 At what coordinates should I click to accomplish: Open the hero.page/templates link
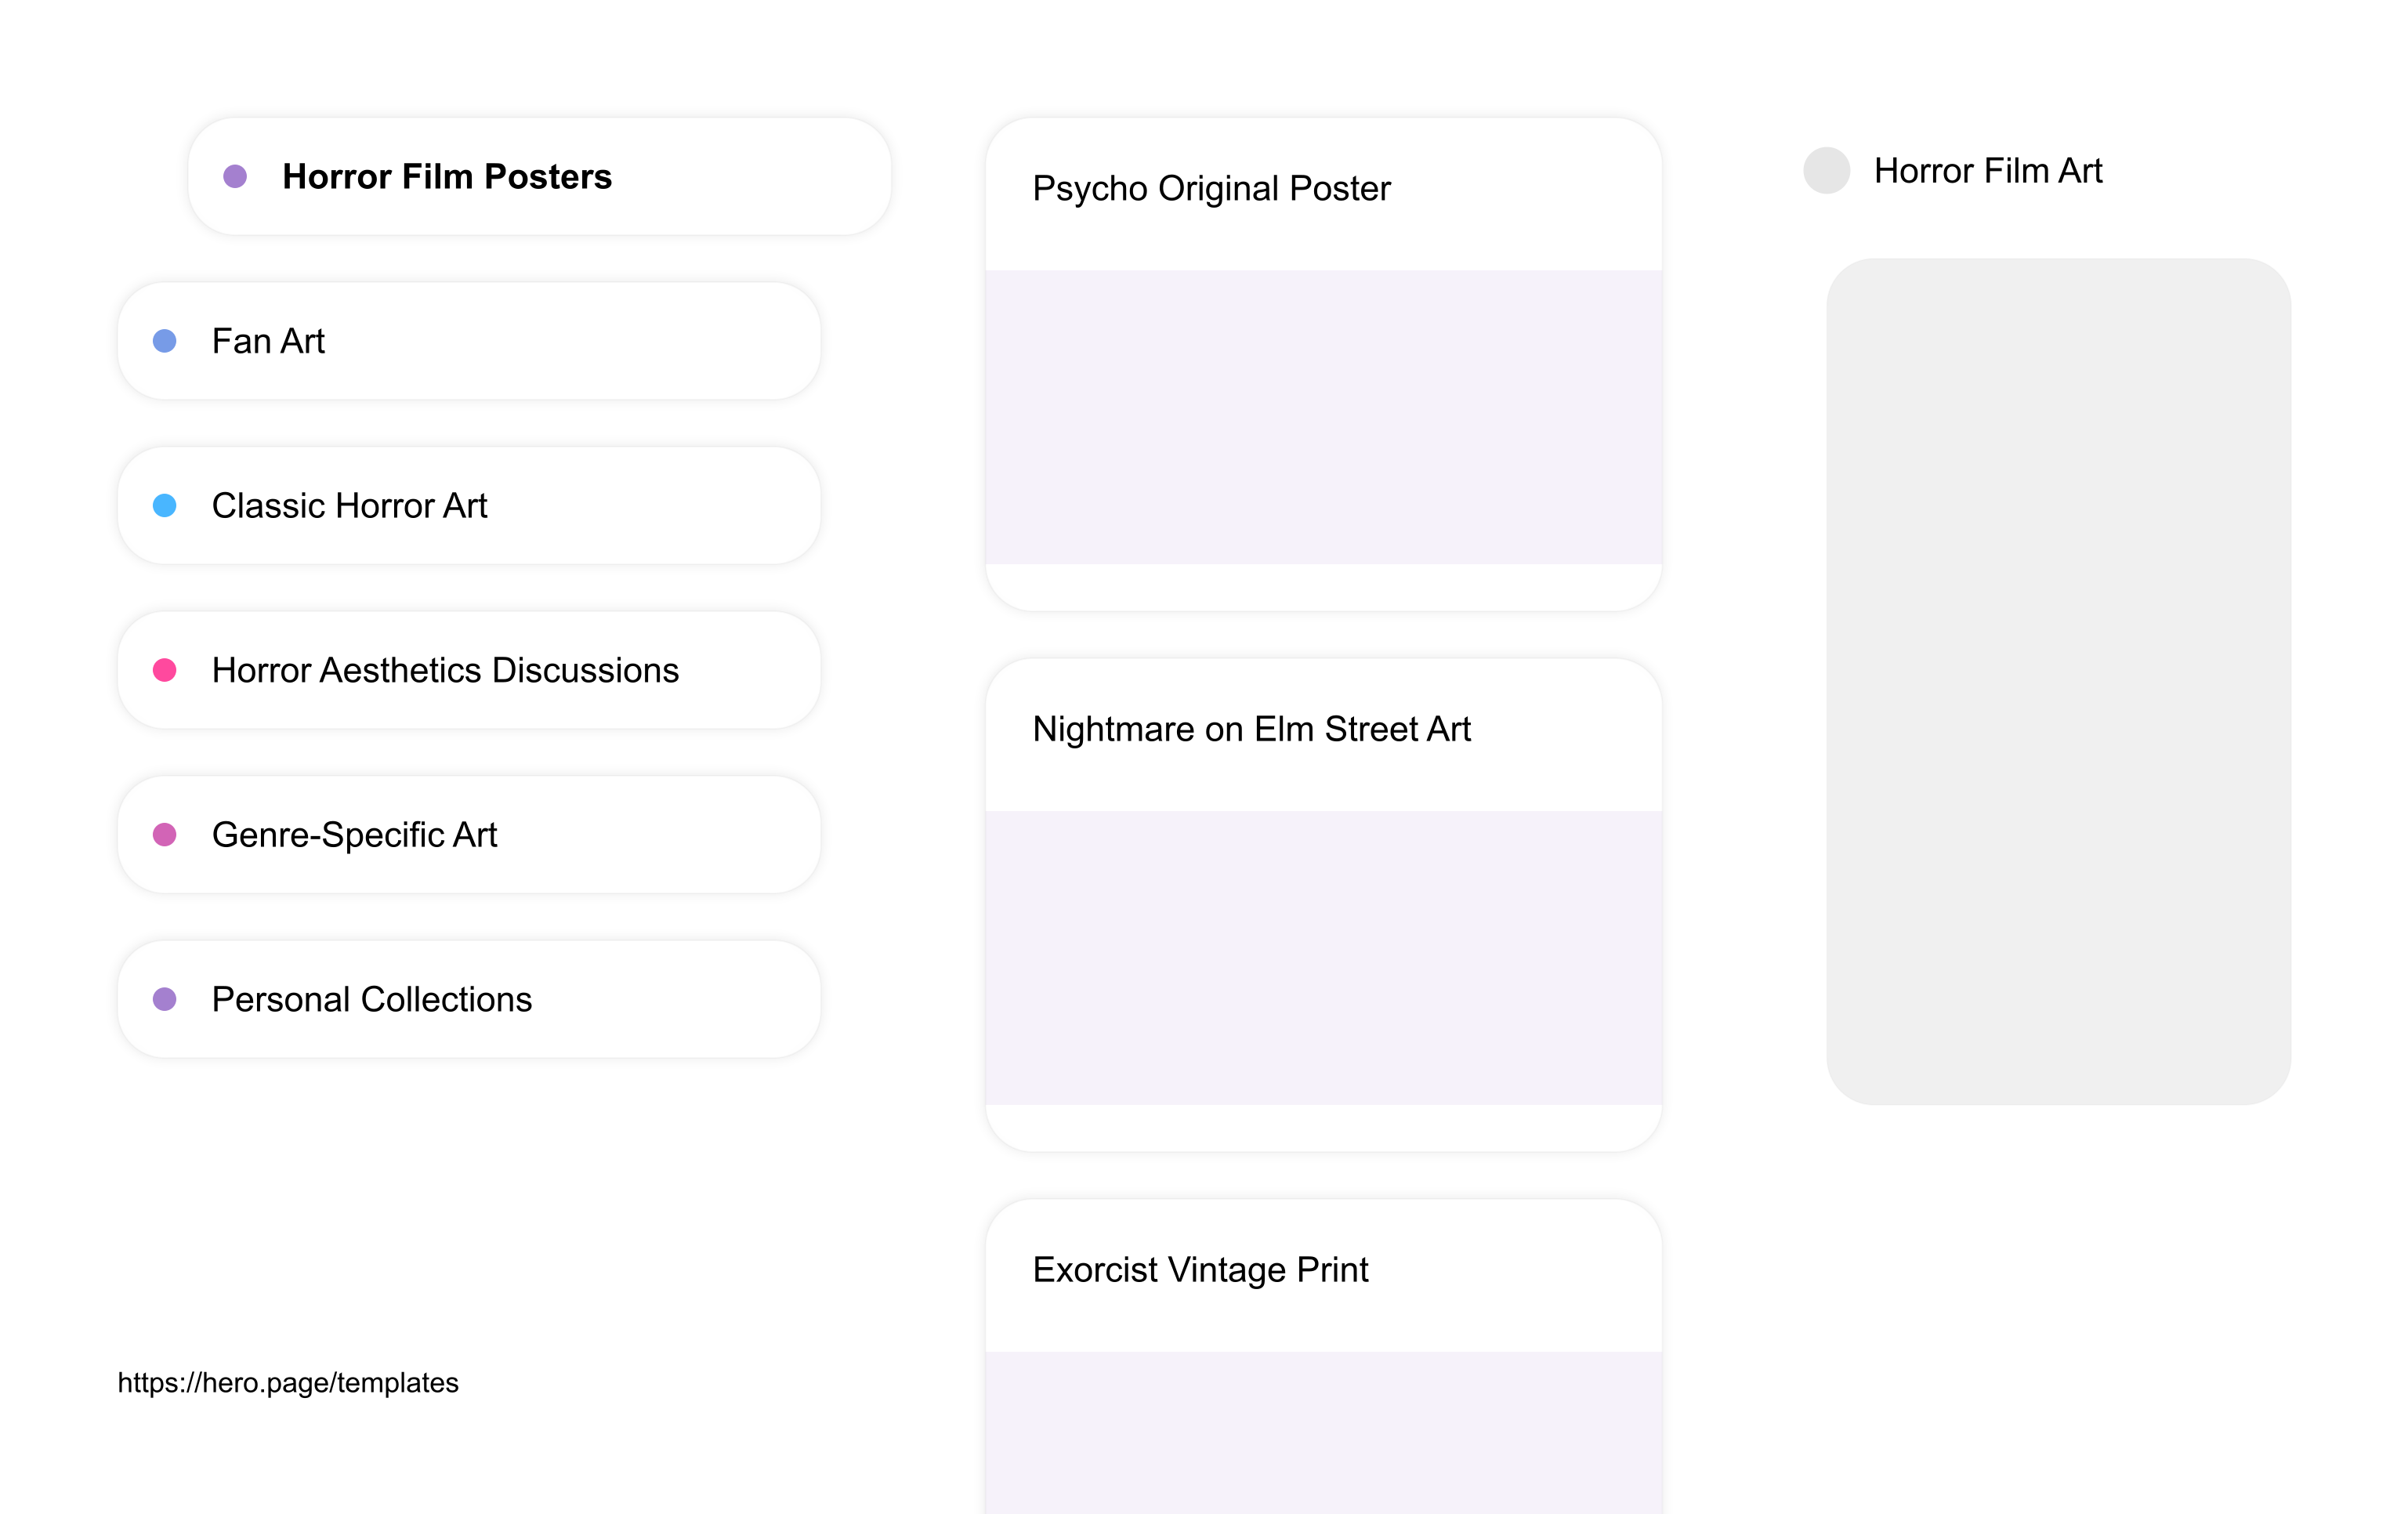coord(288,1382)
